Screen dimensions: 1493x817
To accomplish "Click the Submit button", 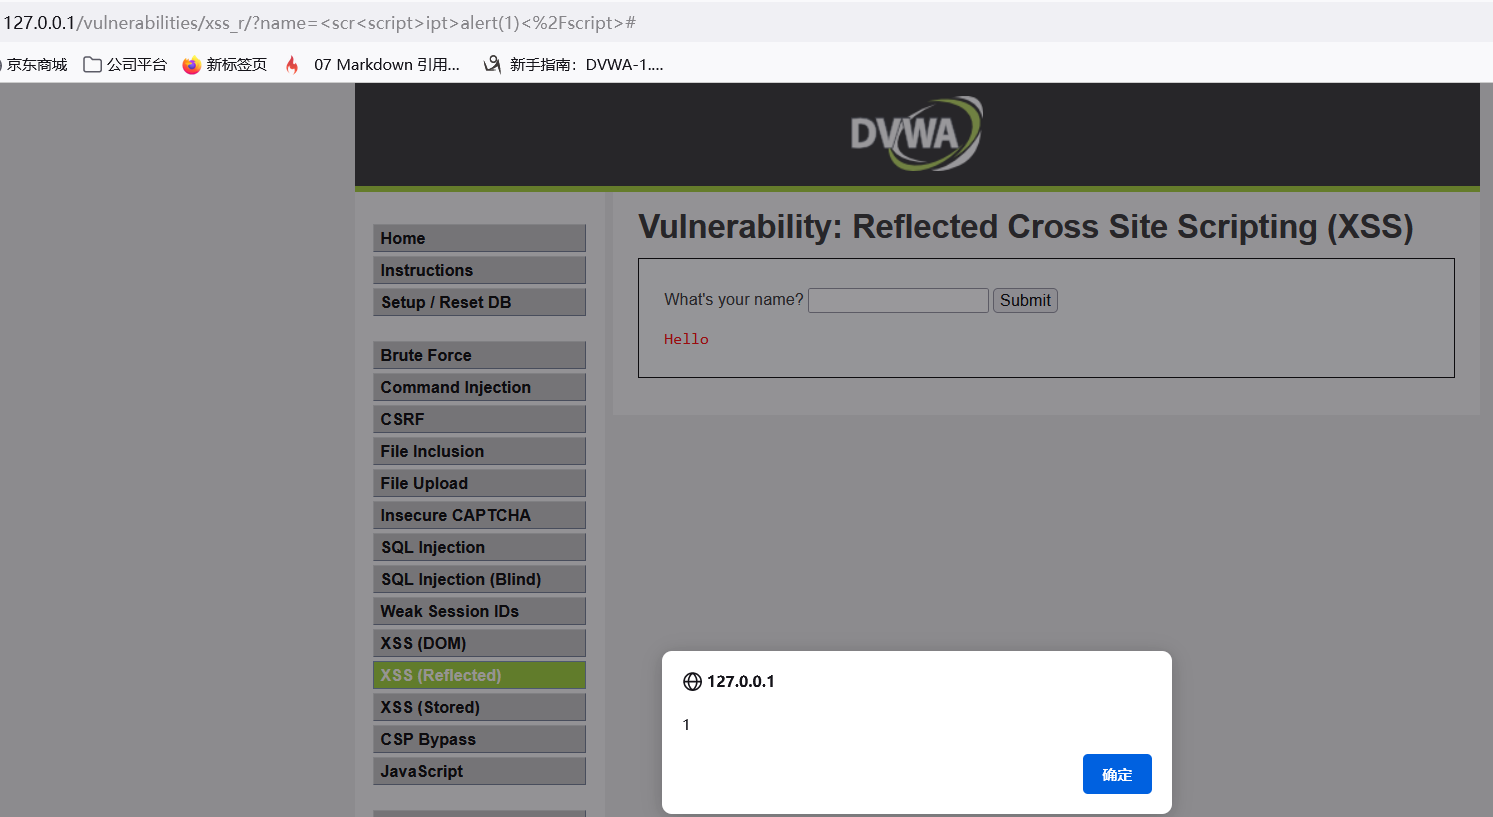I will click(1025, 300).
